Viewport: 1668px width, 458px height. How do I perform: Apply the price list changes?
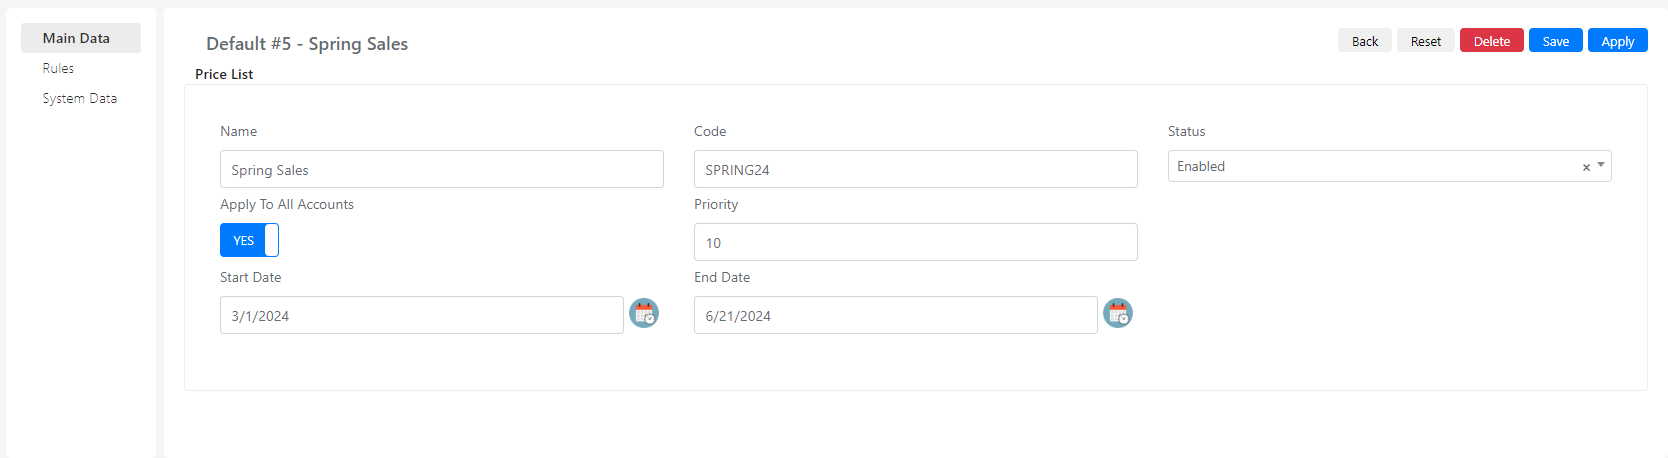point(1618,41)
